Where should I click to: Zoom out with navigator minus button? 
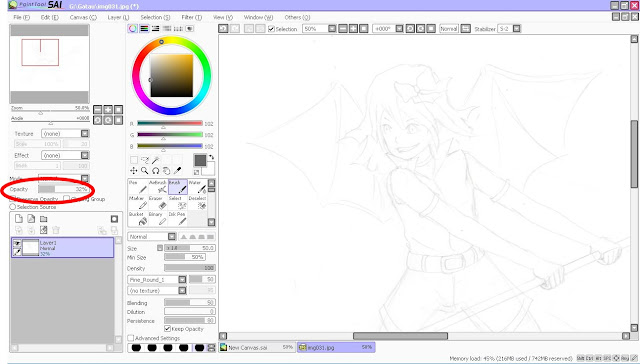coord(98,109)
